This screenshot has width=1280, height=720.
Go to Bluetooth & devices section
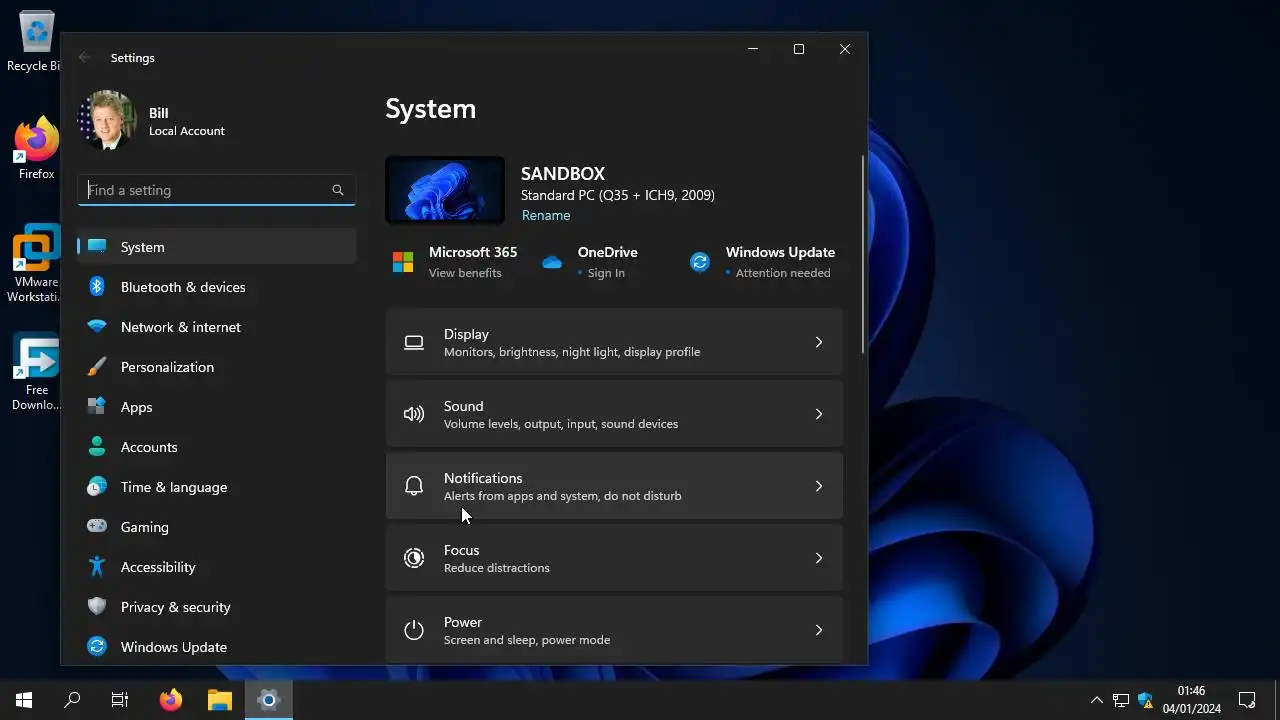click(x=216, y=287)
